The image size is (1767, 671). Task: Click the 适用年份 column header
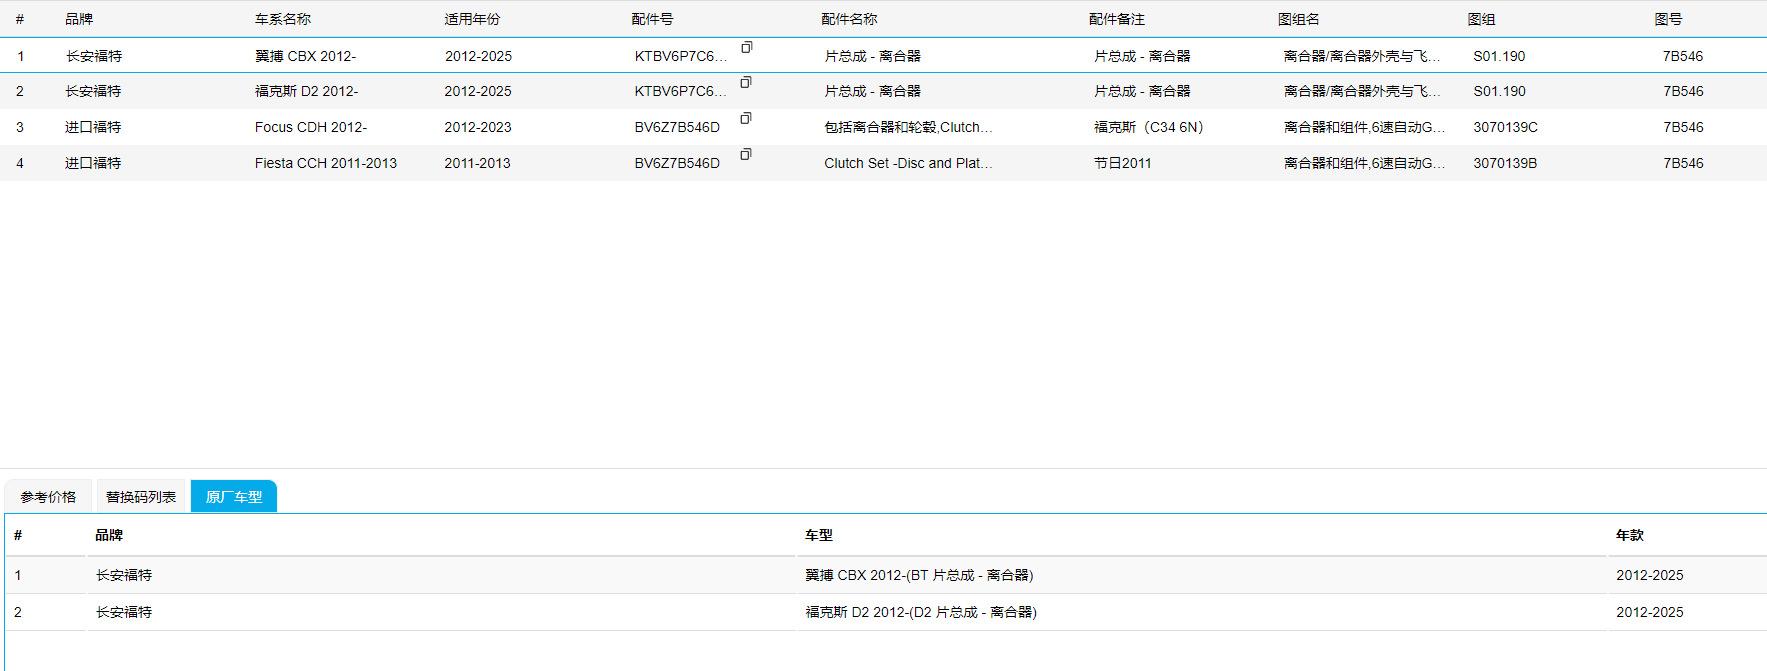(472, 19)
